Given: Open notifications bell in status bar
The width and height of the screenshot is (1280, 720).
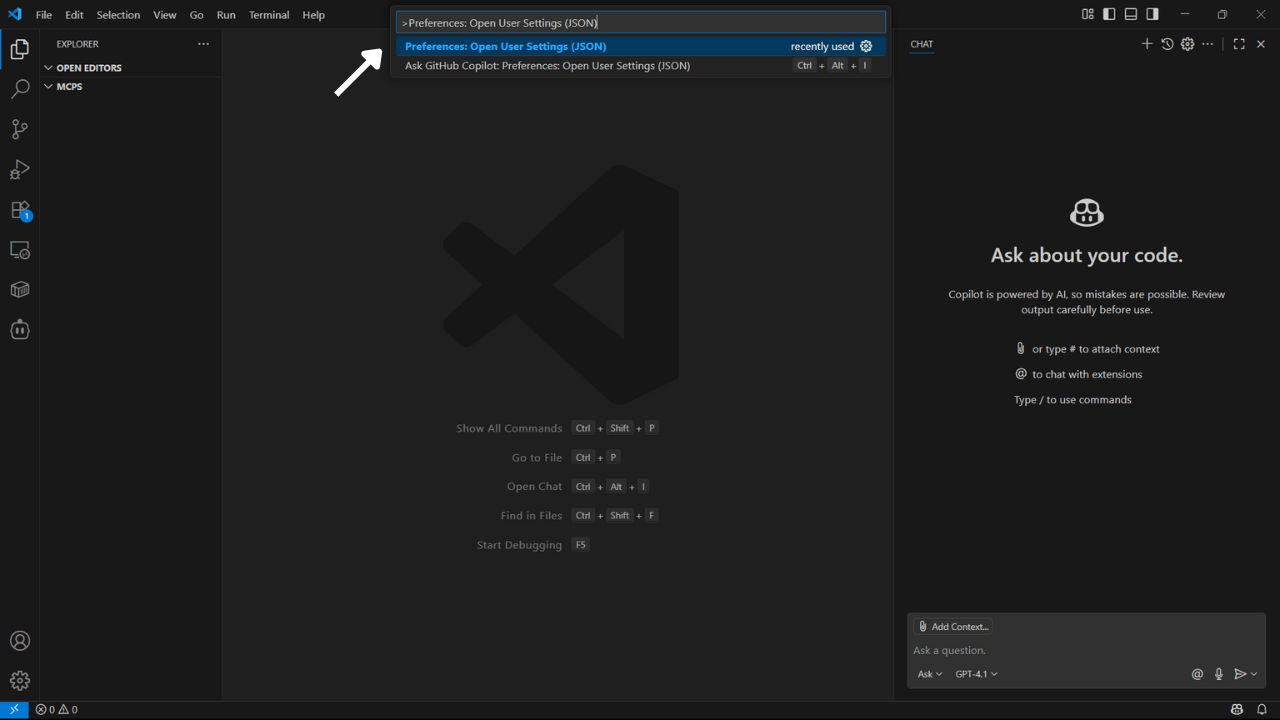Looking at the screenshot, I should click(1262, 709).
